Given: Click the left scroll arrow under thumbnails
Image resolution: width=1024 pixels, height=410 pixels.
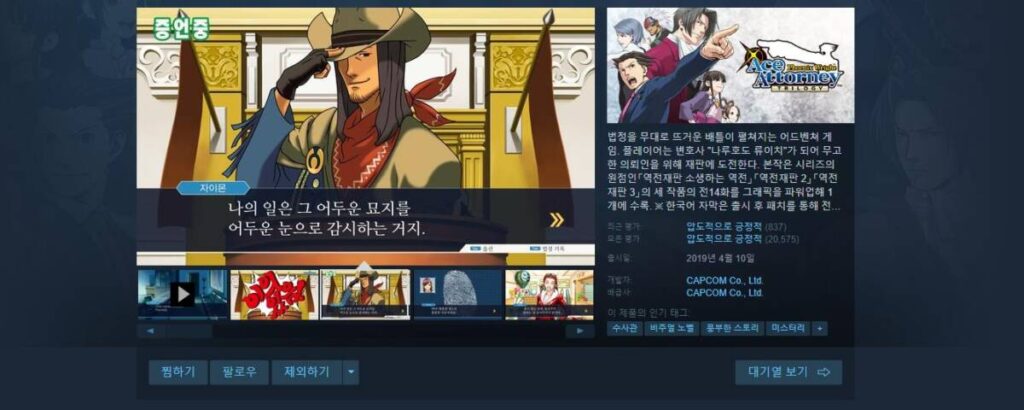Looking at the screenshot, I should (x=151, y=331).
